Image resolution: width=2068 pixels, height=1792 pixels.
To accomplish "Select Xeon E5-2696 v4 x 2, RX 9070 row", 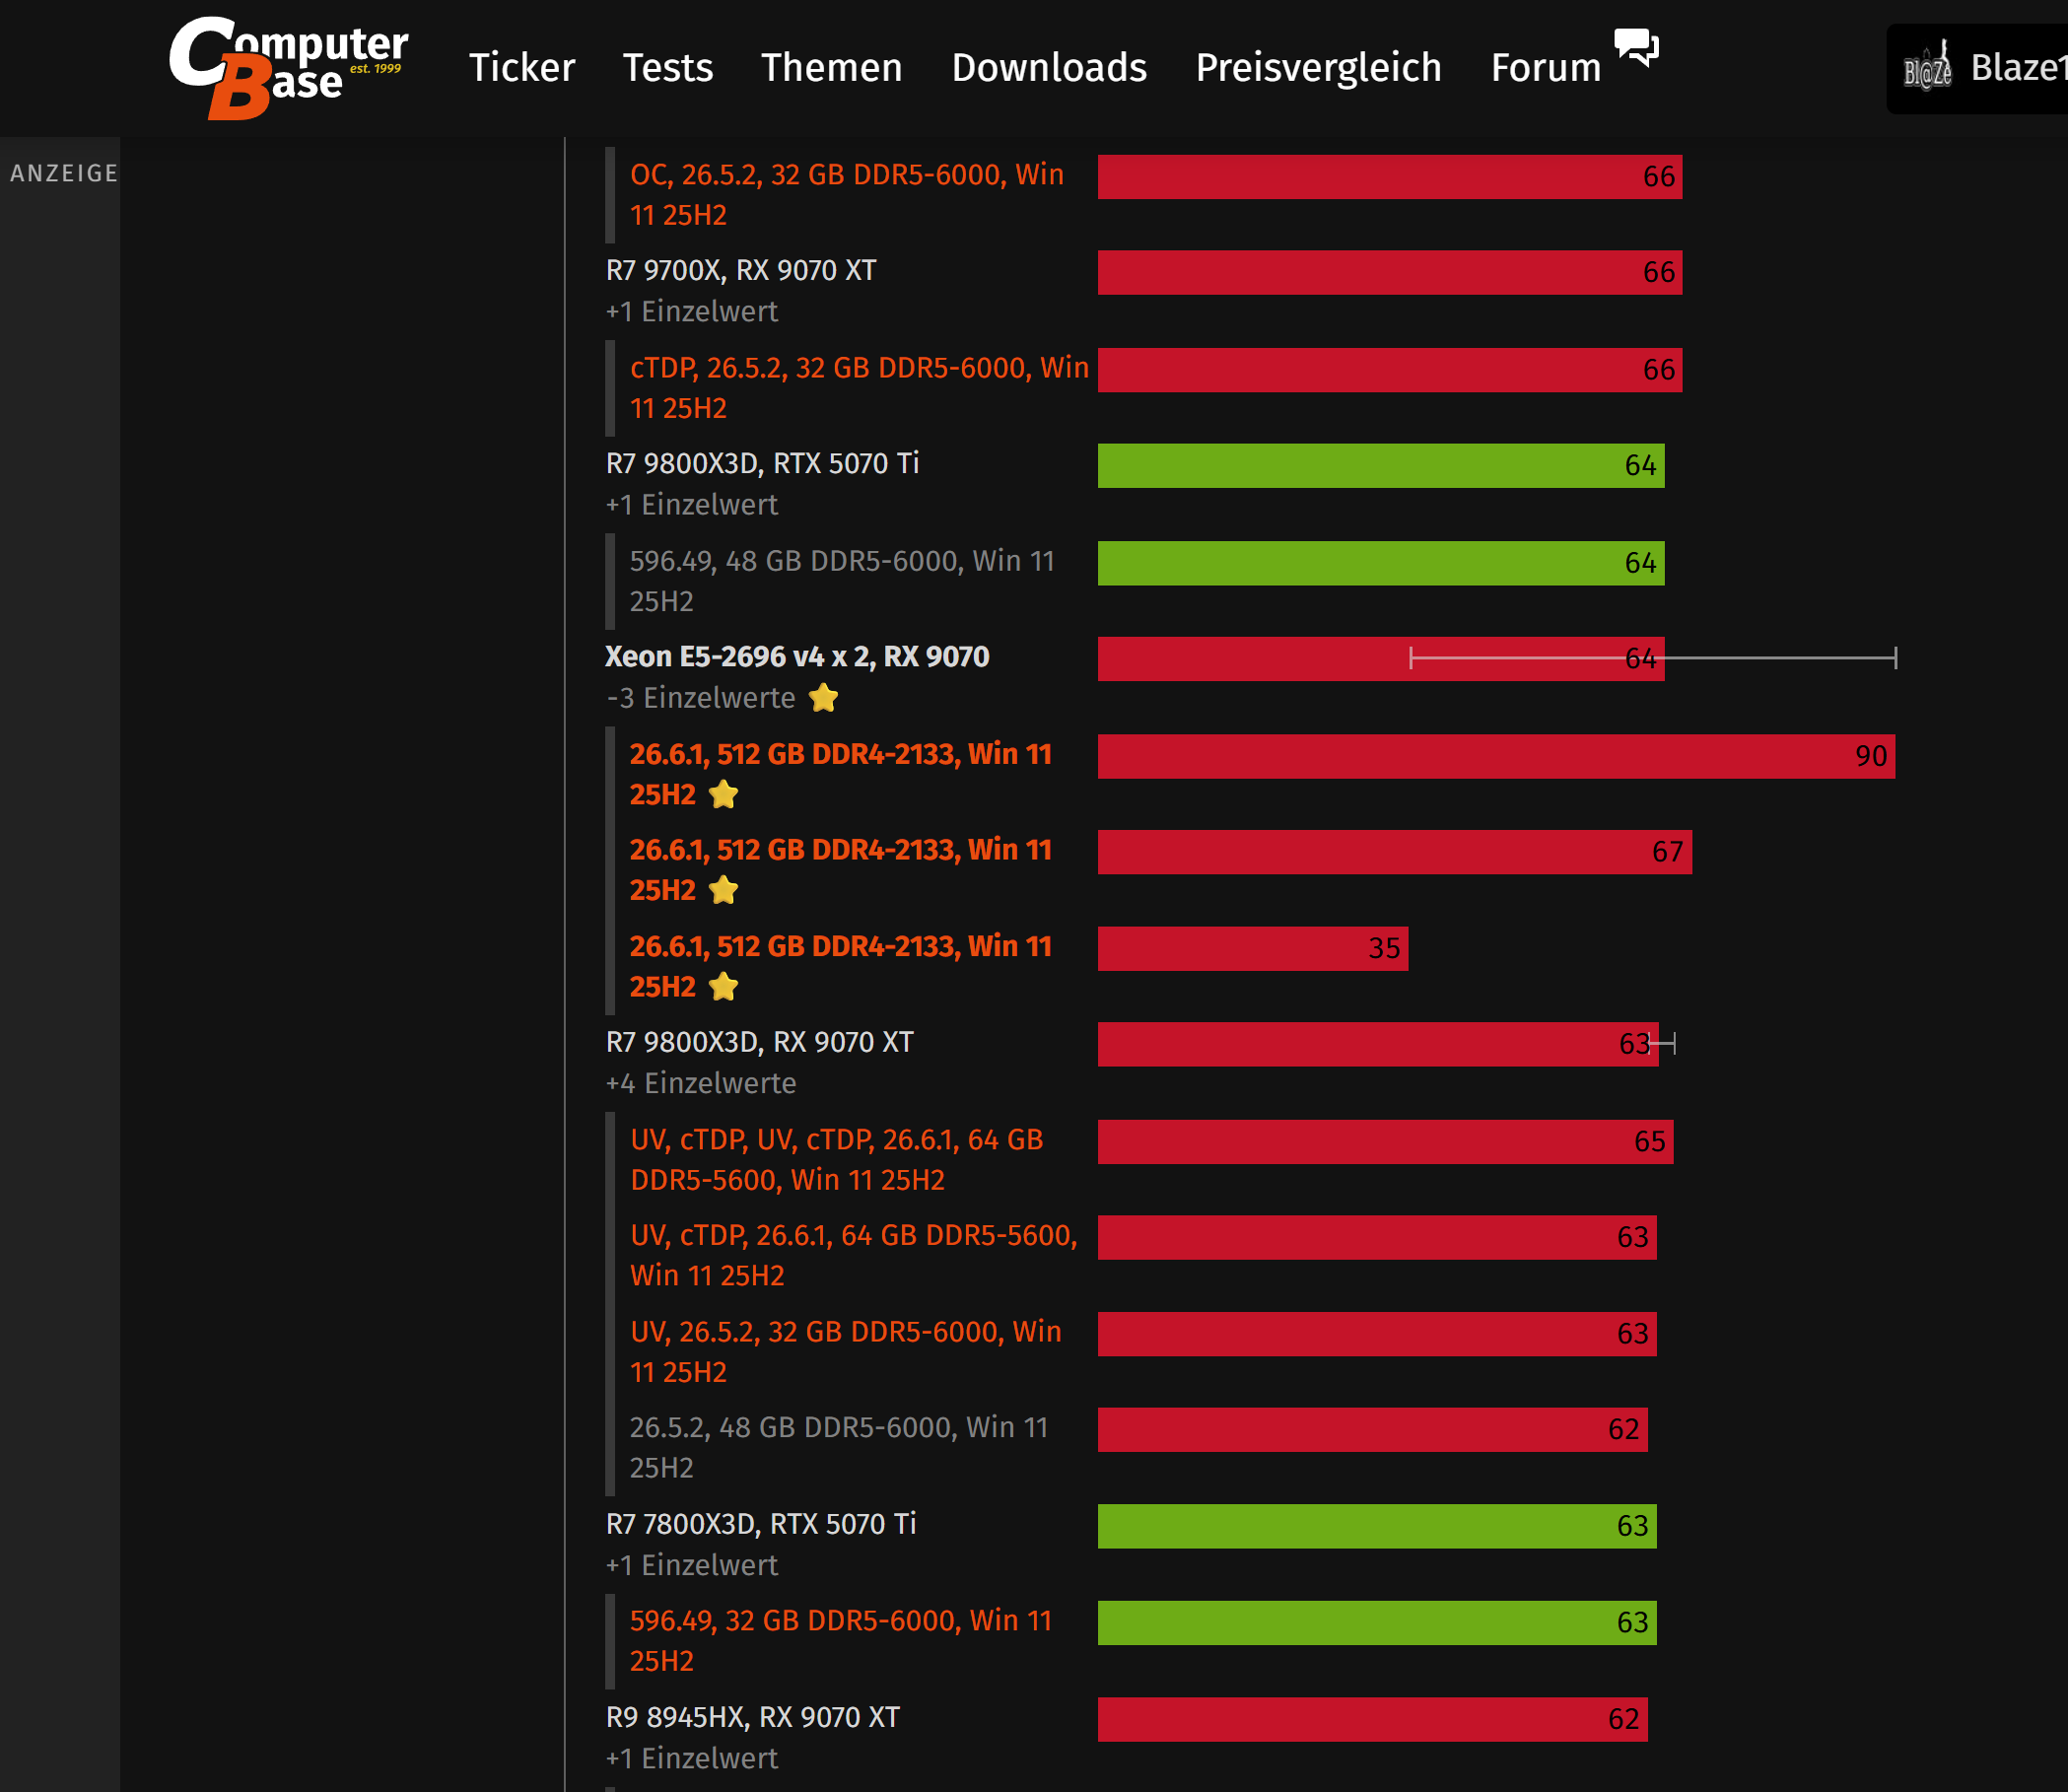I will 797,656.
